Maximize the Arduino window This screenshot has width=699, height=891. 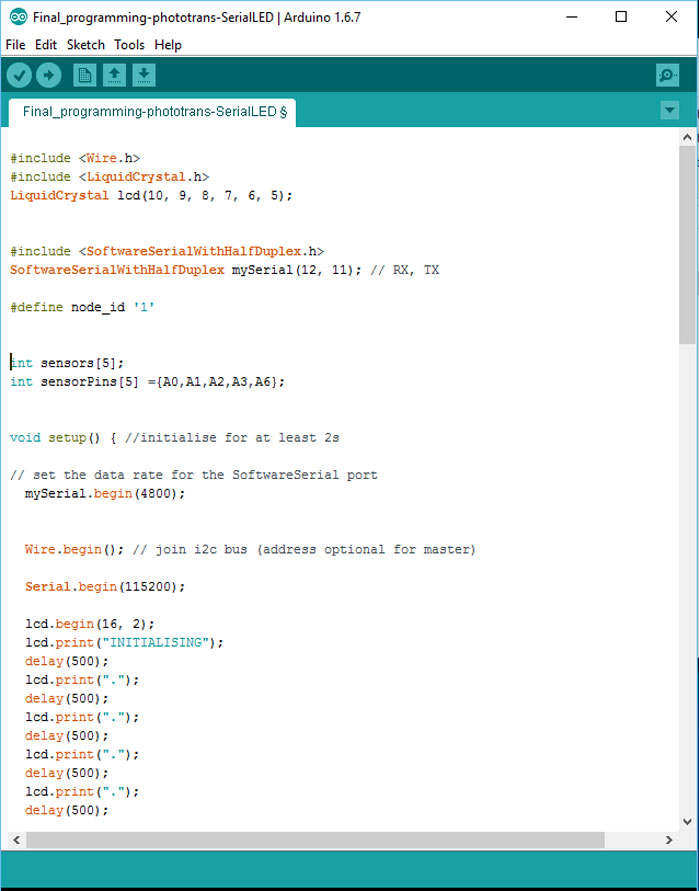(x=621, y=17)
